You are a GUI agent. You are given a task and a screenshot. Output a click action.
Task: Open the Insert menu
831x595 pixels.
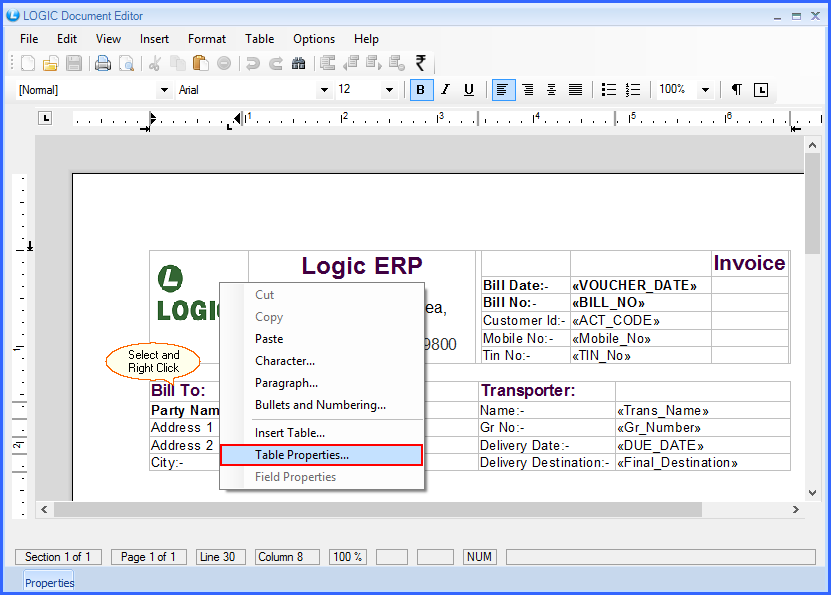coord(154,39)
